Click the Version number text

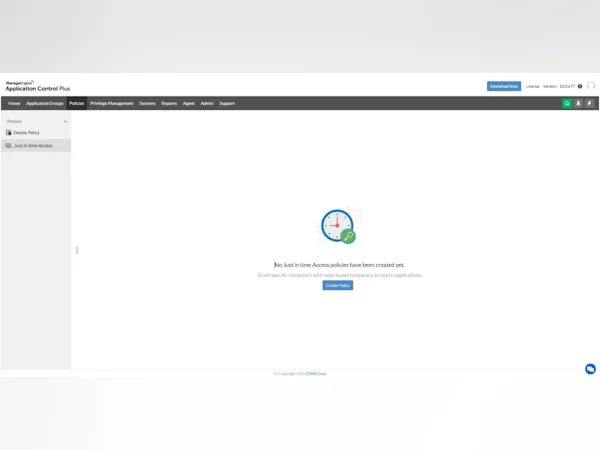coord(559,86)
